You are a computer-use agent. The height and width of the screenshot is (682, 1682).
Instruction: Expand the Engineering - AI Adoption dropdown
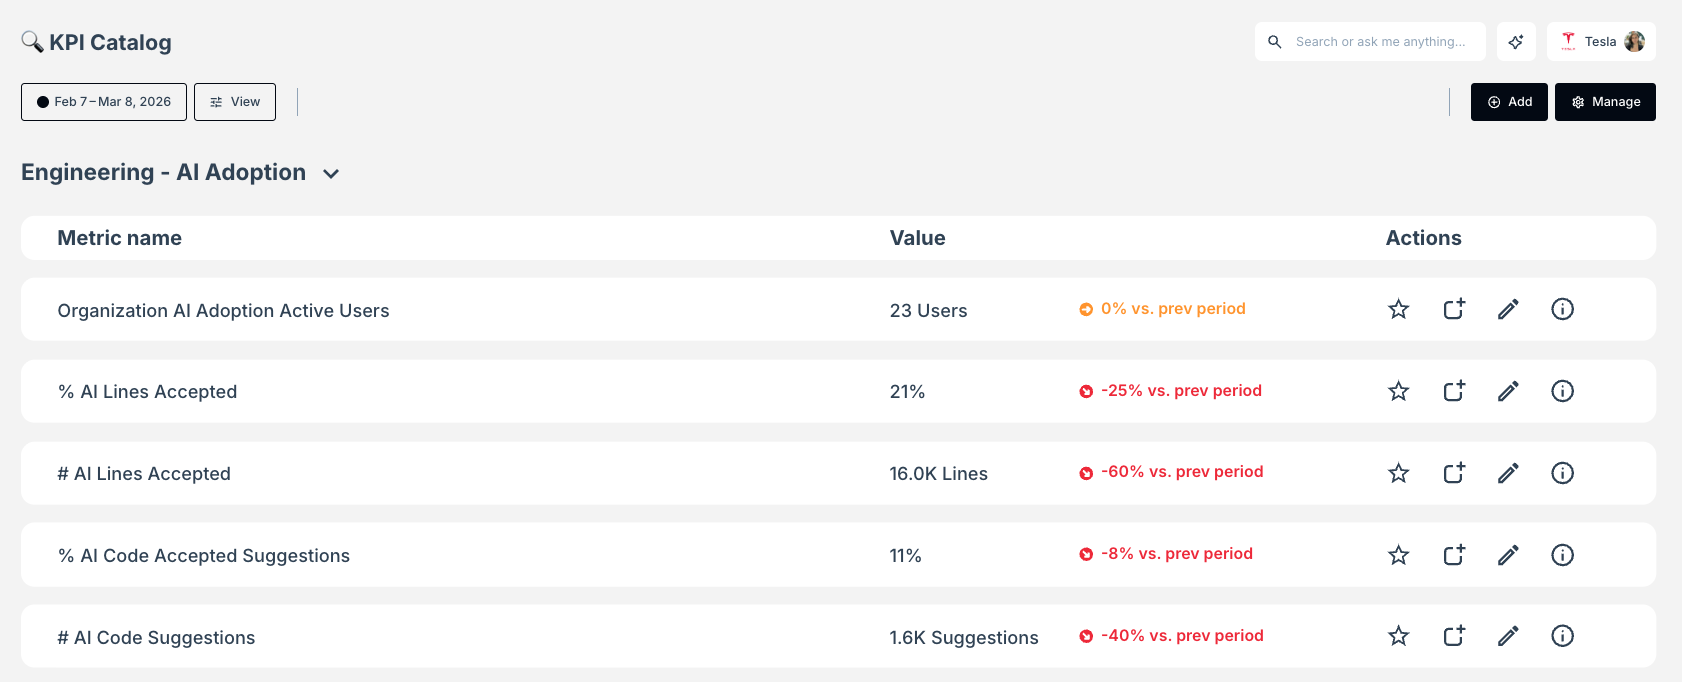[332, 173]
